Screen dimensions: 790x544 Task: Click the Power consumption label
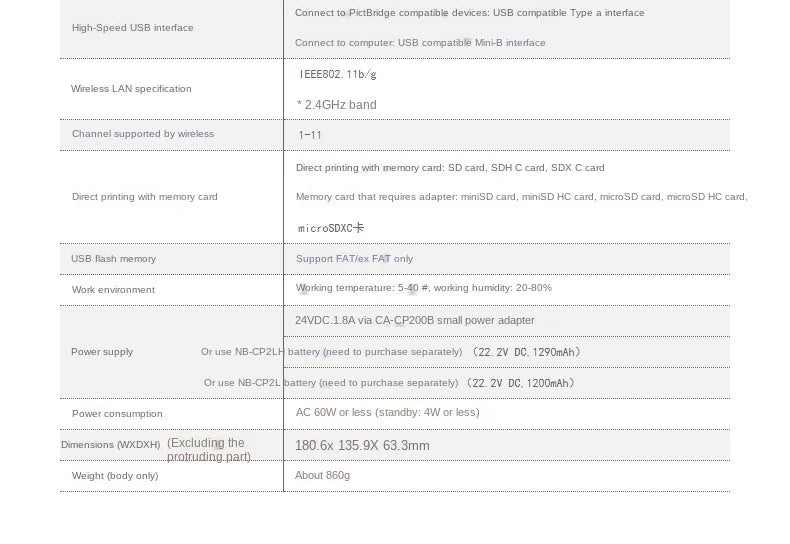(x=117, y=414)
